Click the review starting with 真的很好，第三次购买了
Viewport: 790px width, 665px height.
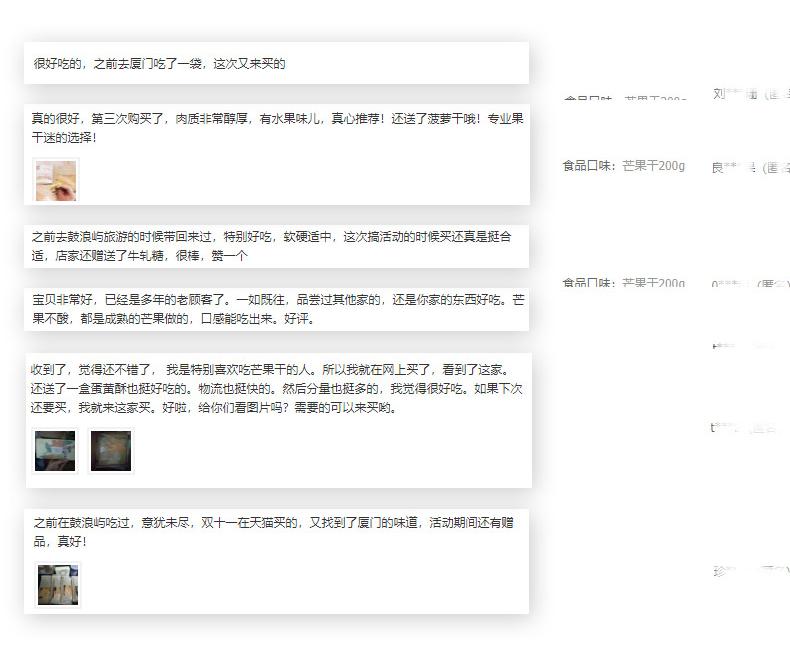click(x=277, y=127)
